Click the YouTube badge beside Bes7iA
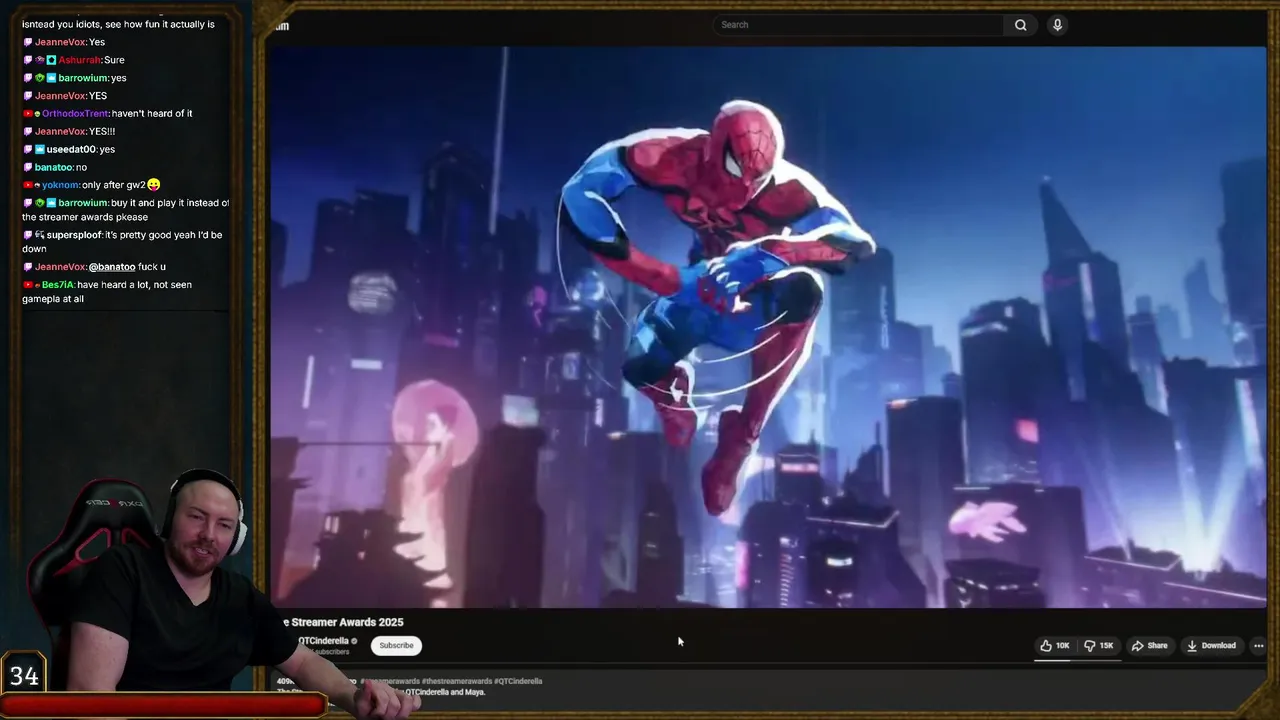1280x720 pixels. pos(27,285)
